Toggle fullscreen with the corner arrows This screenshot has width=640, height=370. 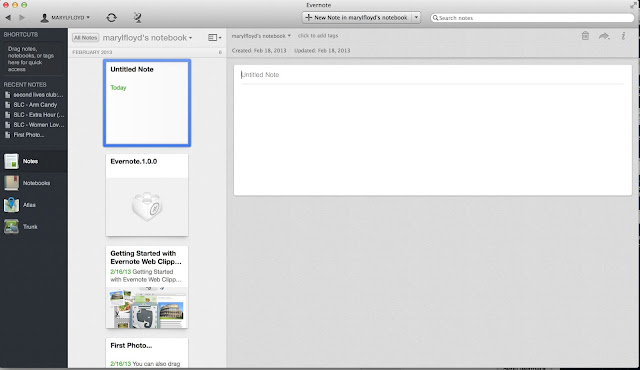(x=633, y=5)
